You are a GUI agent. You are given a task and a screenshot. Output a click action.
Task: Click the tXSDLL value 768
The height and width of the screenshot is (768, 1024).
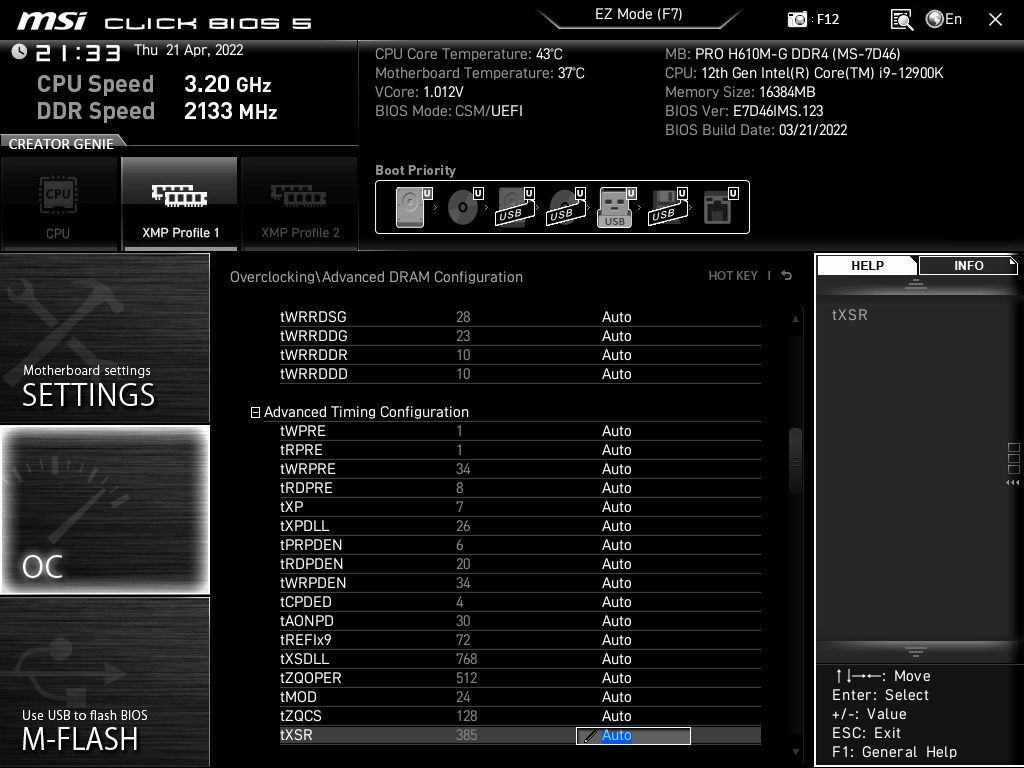click(466, 658)
